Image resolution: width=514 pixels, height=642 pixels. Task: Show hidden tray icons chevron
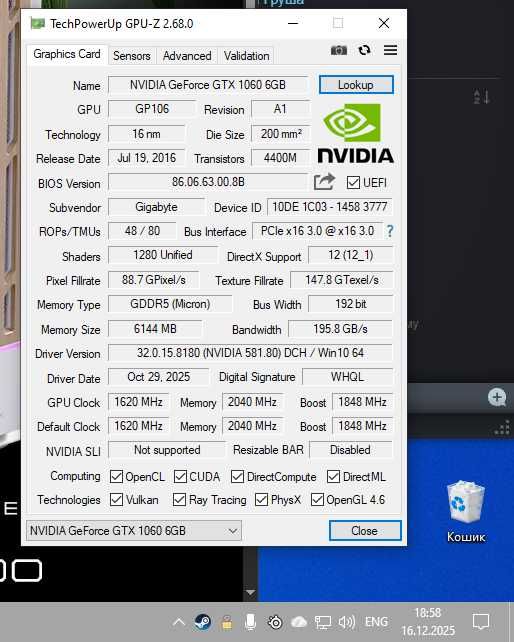point(179,623)
